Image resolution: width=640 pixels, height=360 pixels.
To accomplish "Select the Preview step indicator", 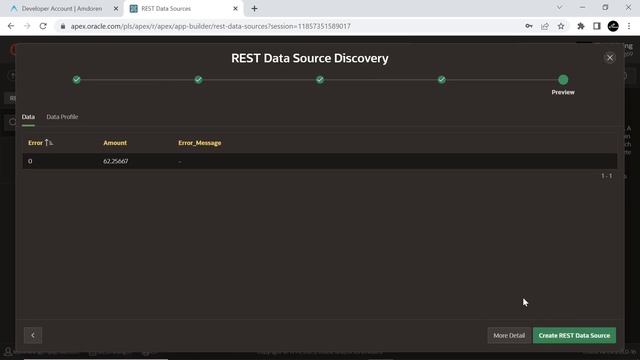I will [563, 80].
